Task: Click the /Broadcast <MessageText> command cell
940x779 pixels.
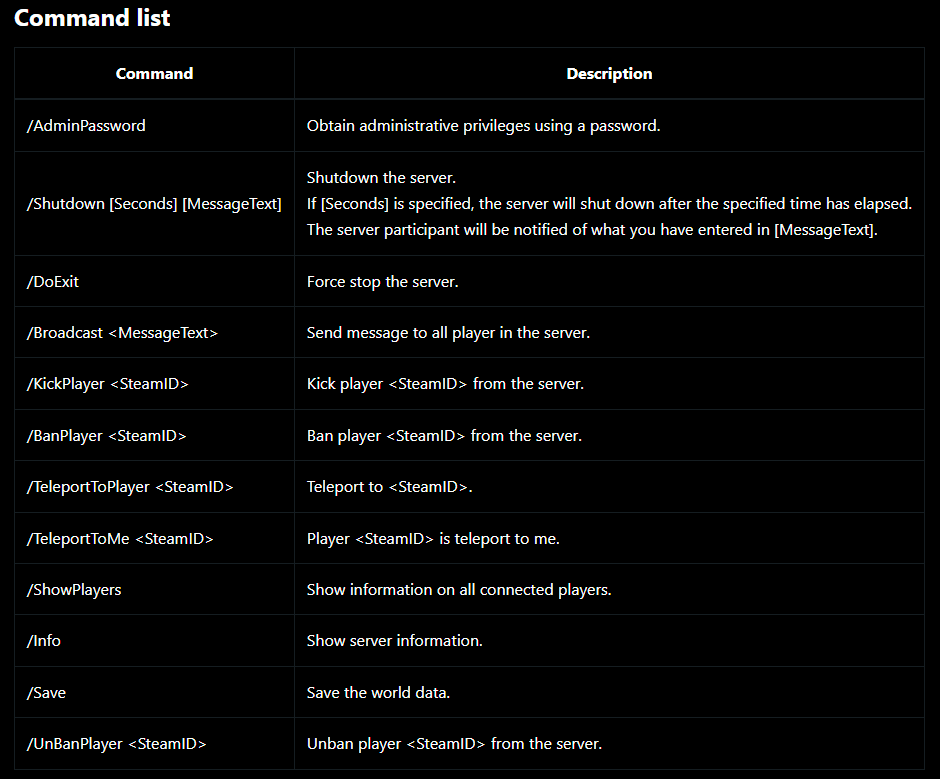Action: point(122,333)
